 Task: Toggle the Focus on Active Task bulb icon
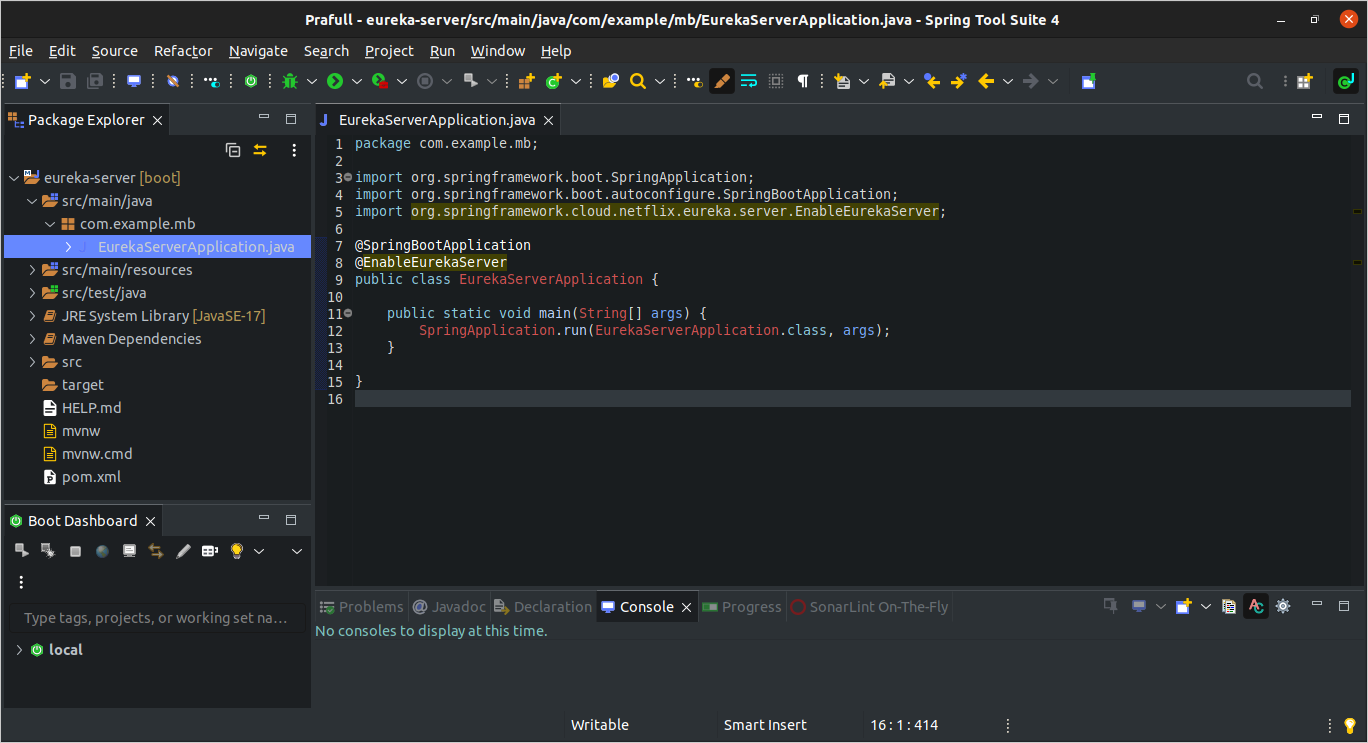point(235,550)
